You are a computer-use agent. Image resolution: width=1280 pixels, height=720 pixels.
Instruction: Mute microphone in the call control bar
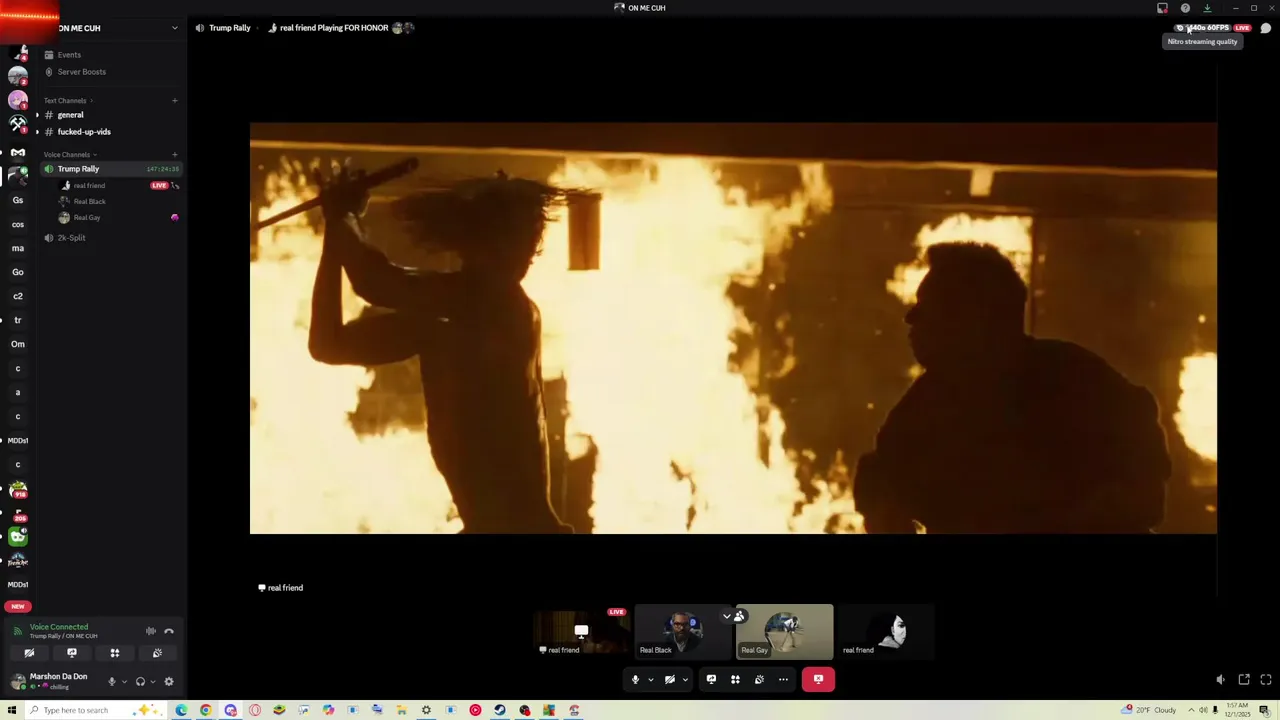coord(635,680)
